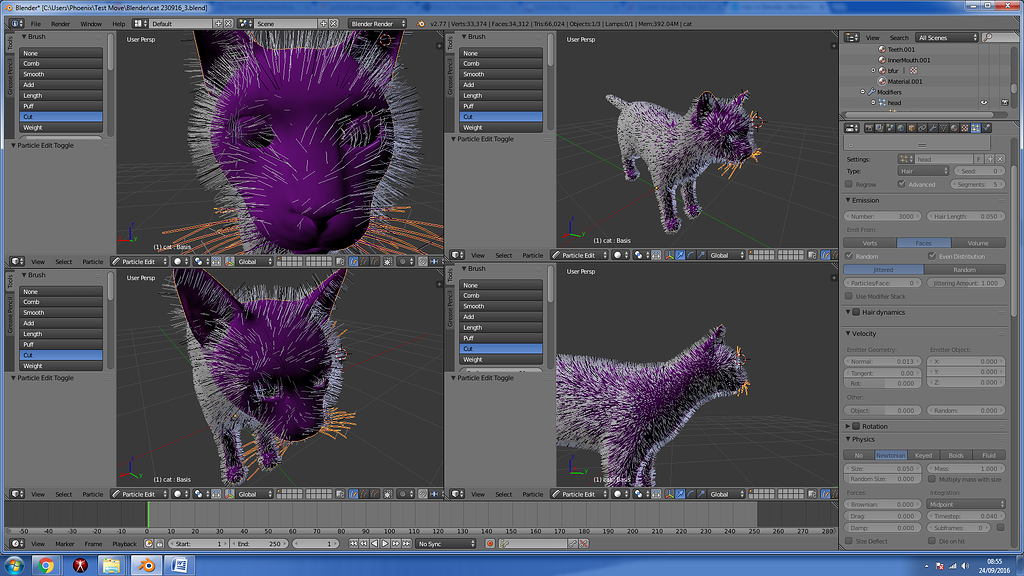
Task: Open the World properties tab icon
Action: [901, 128]
